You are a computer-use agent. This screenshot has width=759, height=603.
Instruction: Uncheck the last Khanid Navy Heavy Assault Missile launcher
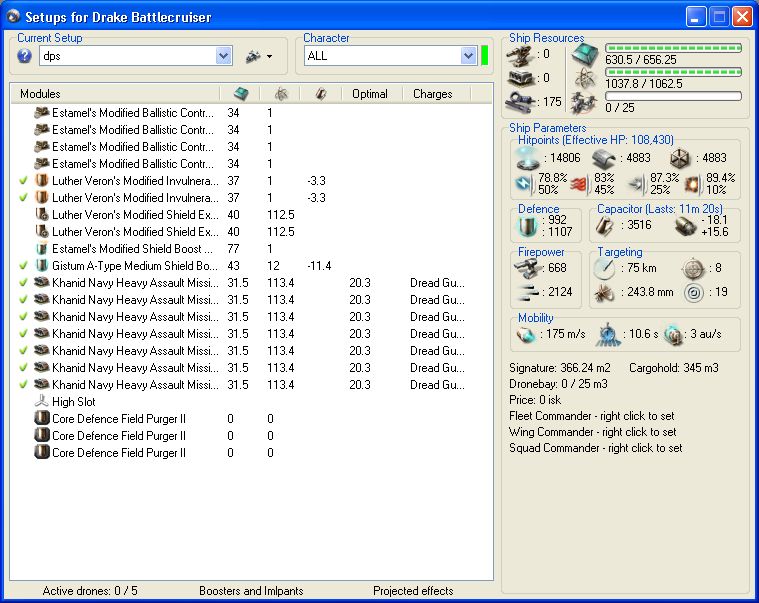point(24,385)
